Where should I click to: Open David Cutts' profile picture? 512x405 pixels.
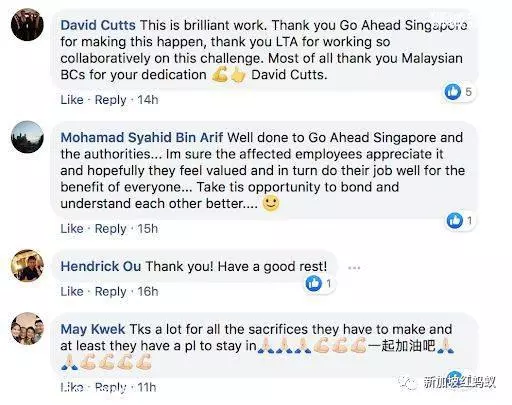pos(27,25)
